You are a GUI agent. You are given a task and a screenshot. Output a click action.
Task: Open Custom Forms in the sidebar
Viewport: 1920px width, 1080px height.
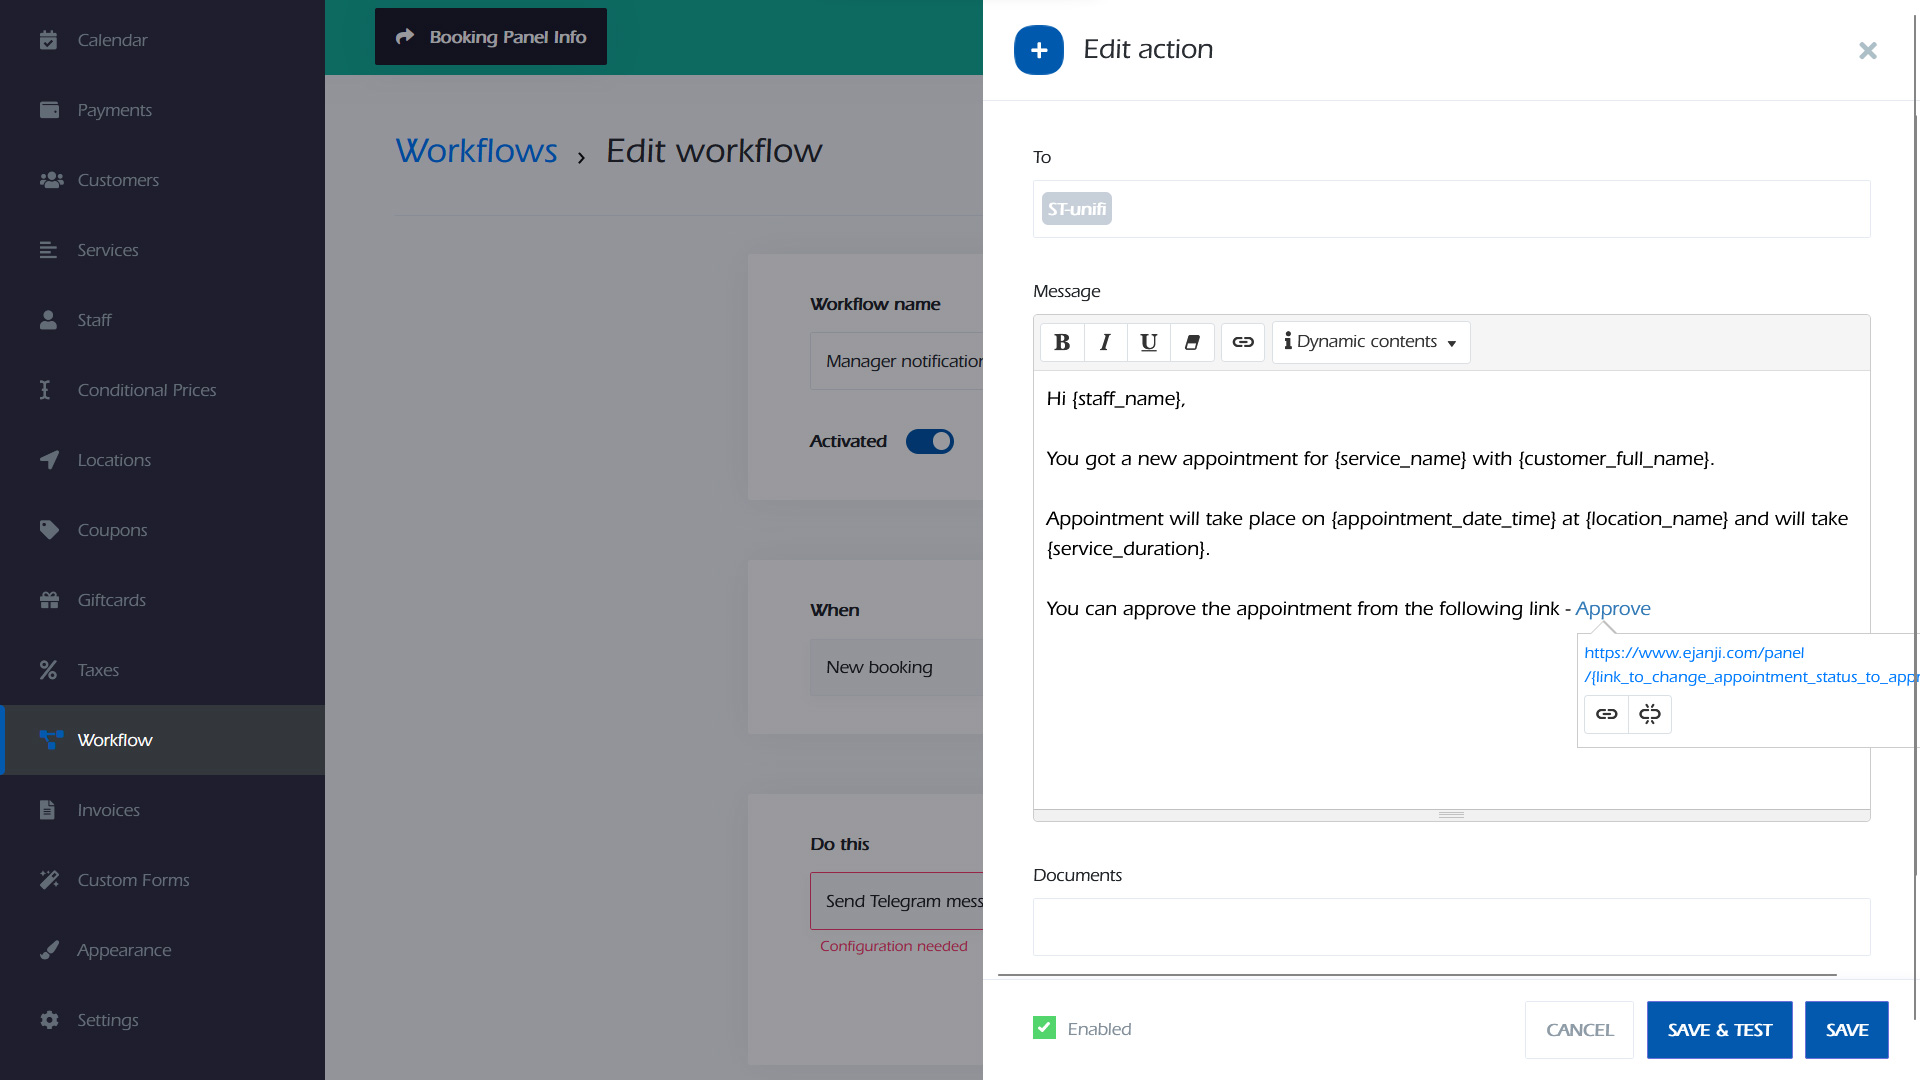tap(133, 880)
